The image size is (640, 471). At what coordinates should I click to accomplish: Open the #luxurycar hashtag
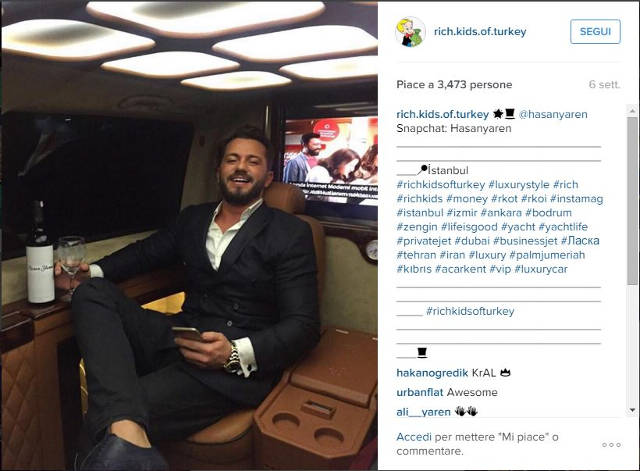541,269
